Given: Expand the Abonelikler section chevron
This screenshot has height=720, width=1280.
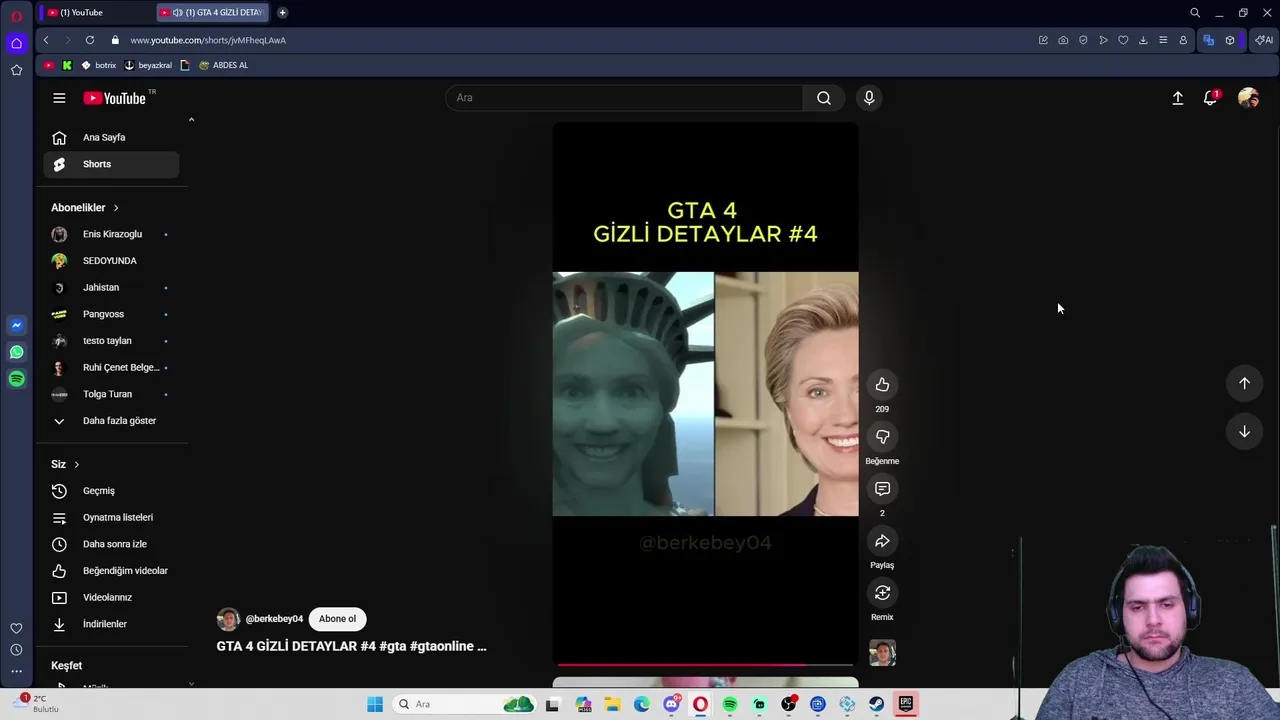Looking at the screenshot, I should point(116,208).
